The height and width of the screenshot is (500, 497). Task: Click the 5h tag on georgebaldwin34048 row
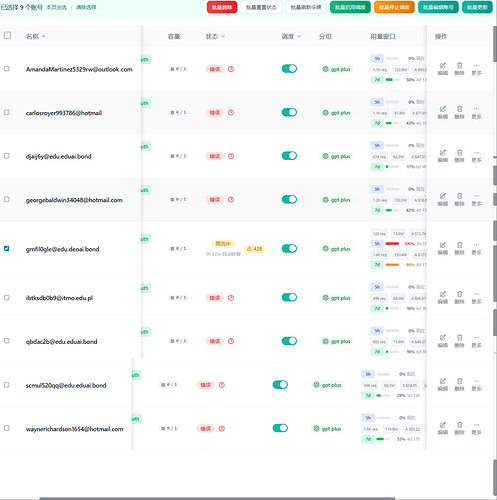(x=377, y=189)
